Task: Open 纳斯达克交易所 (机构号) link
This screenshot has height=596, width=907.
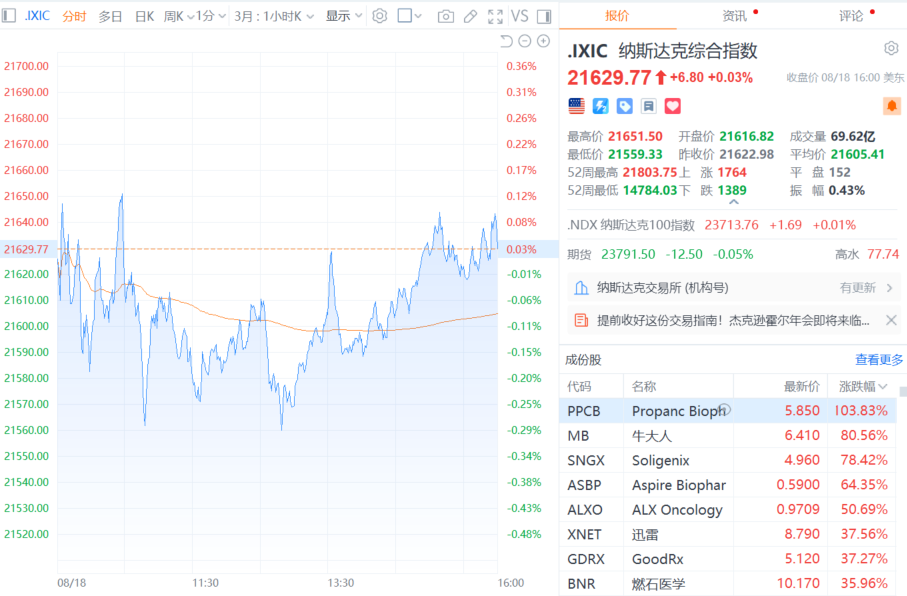Action: click(x=662, y=288)
